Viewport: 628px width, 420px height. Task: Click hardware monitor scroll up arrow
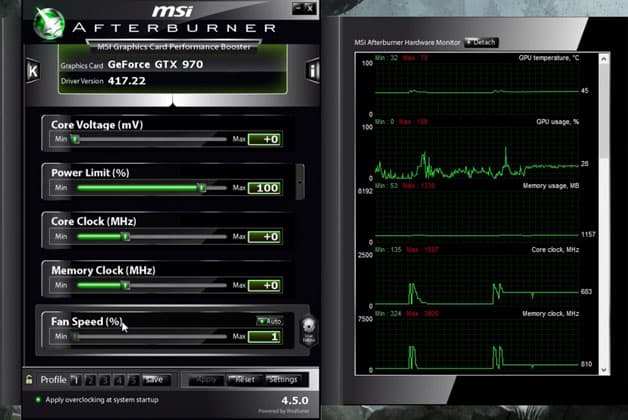click(x=604, y=59)
